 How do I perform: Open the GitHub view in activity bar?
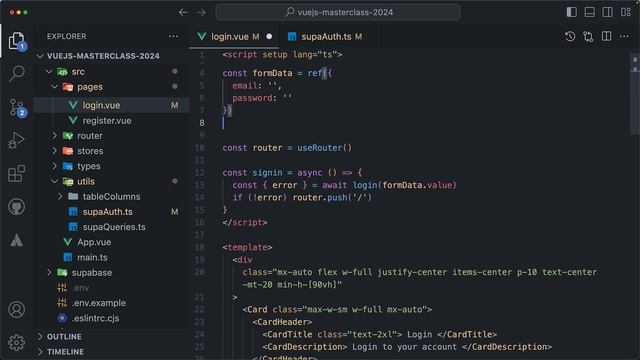click(17, 207)
